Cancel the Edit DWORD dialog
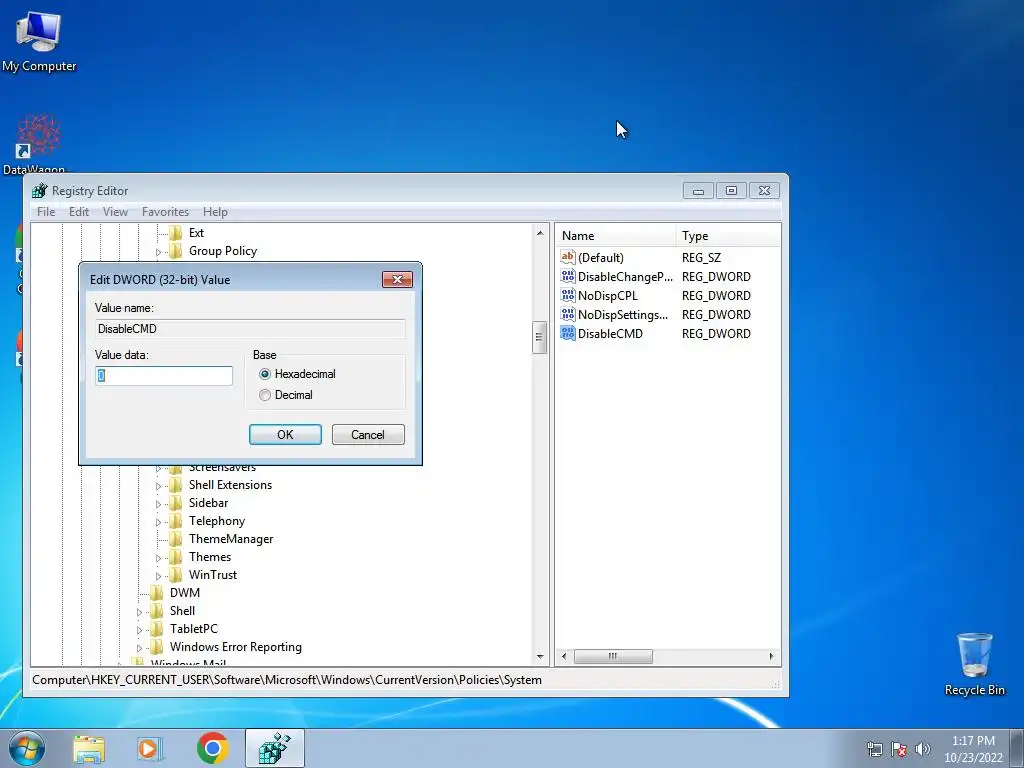This screenshot has height=768, width=1024. pos(368,435)
